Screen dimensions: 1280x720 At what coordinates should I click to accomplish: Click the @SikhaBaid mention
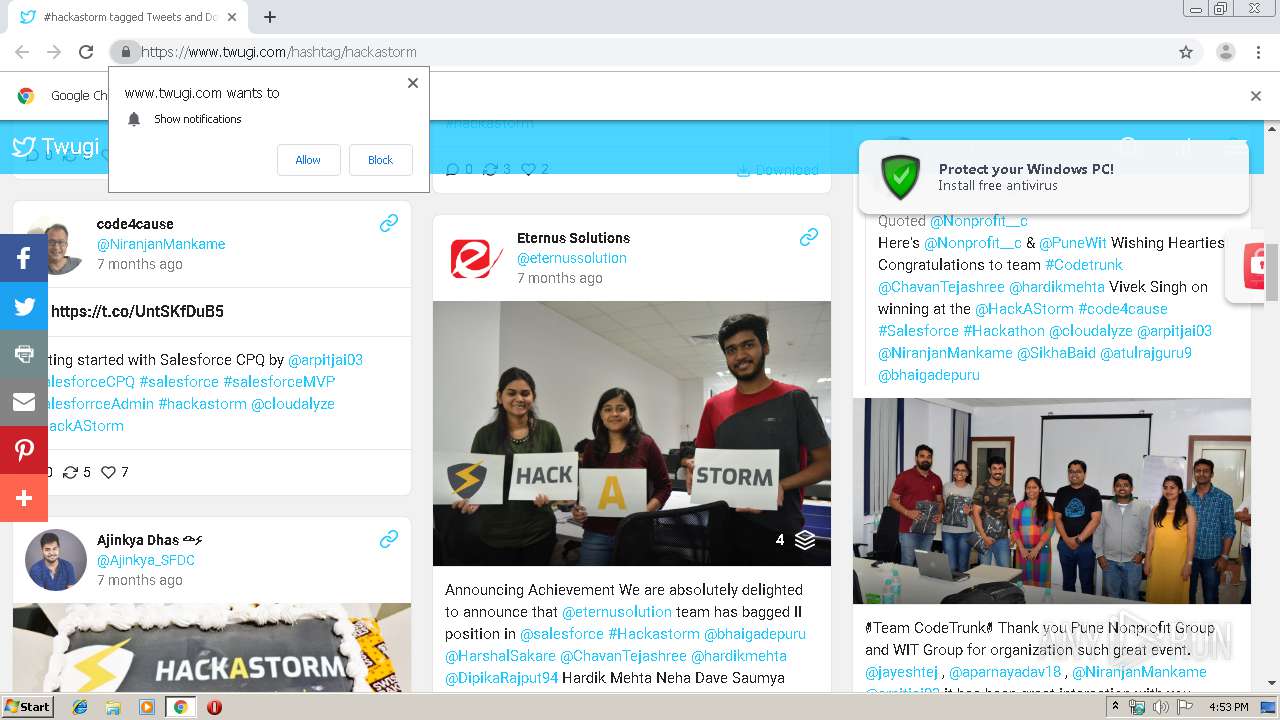pos(1056,353)
